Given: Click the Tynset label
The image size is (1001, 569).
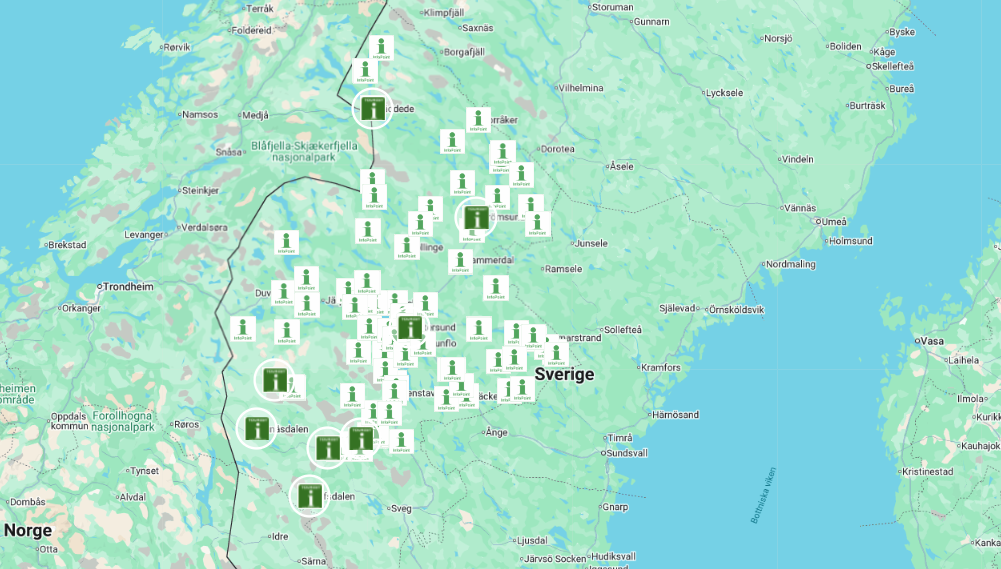Looking at the screenshot, I should (144, 471).
